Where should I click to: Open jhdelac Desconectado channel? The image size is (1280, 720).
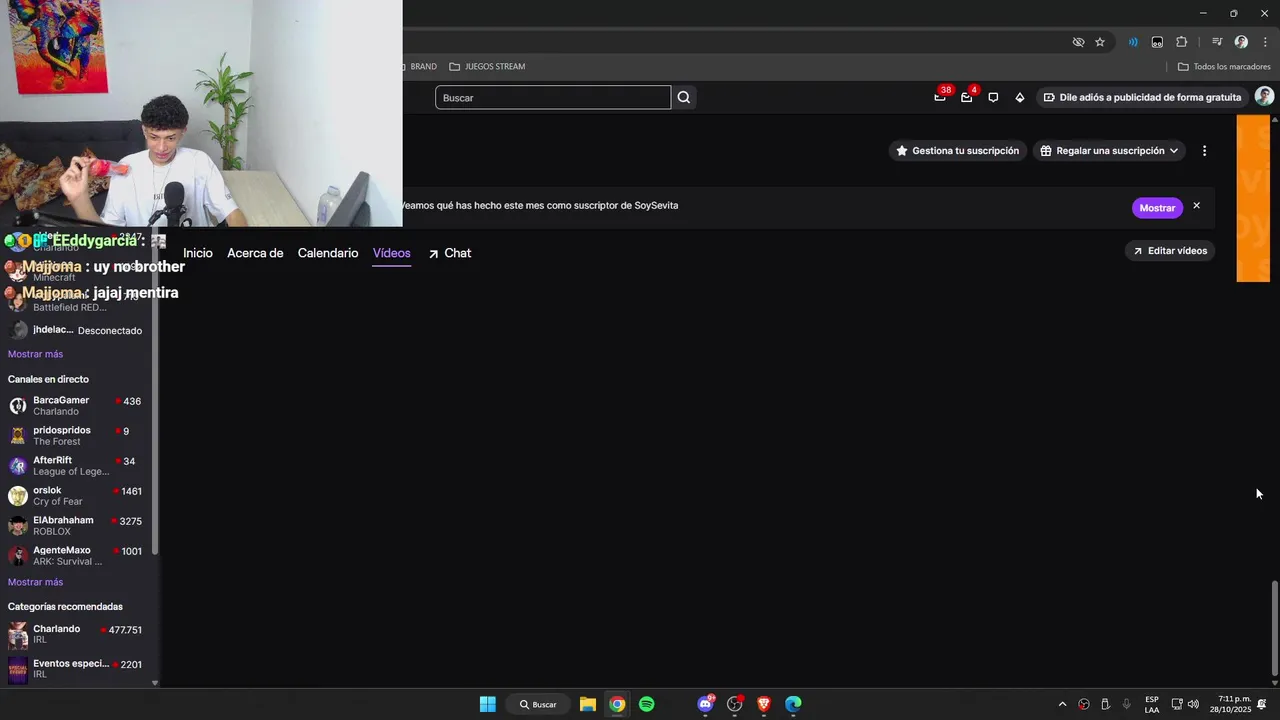(76, 330)
